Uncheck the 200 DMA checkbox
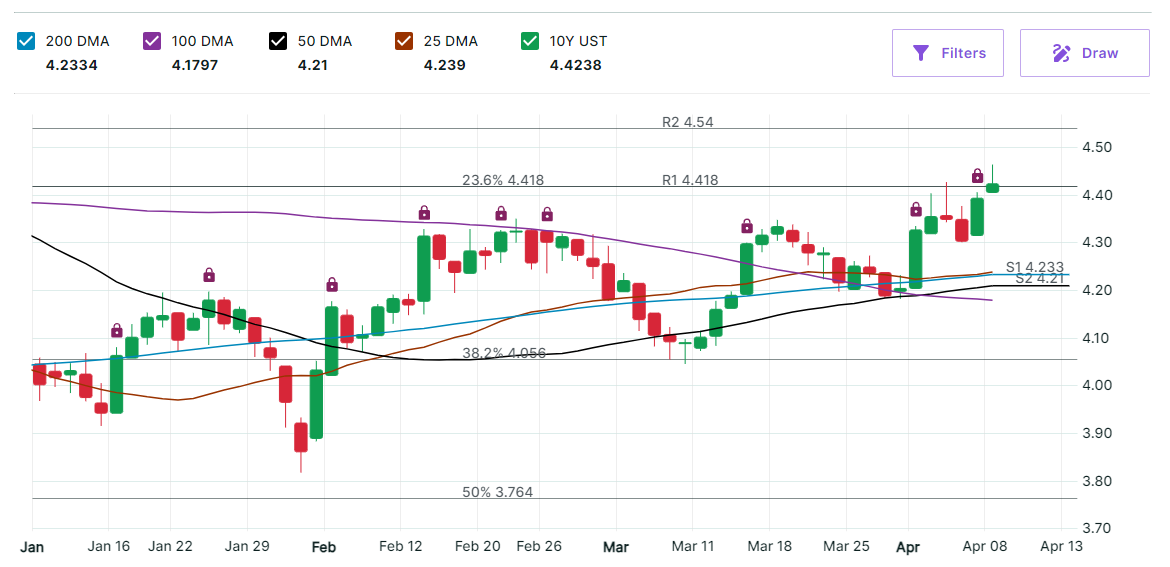 click(x=24, y=41)
